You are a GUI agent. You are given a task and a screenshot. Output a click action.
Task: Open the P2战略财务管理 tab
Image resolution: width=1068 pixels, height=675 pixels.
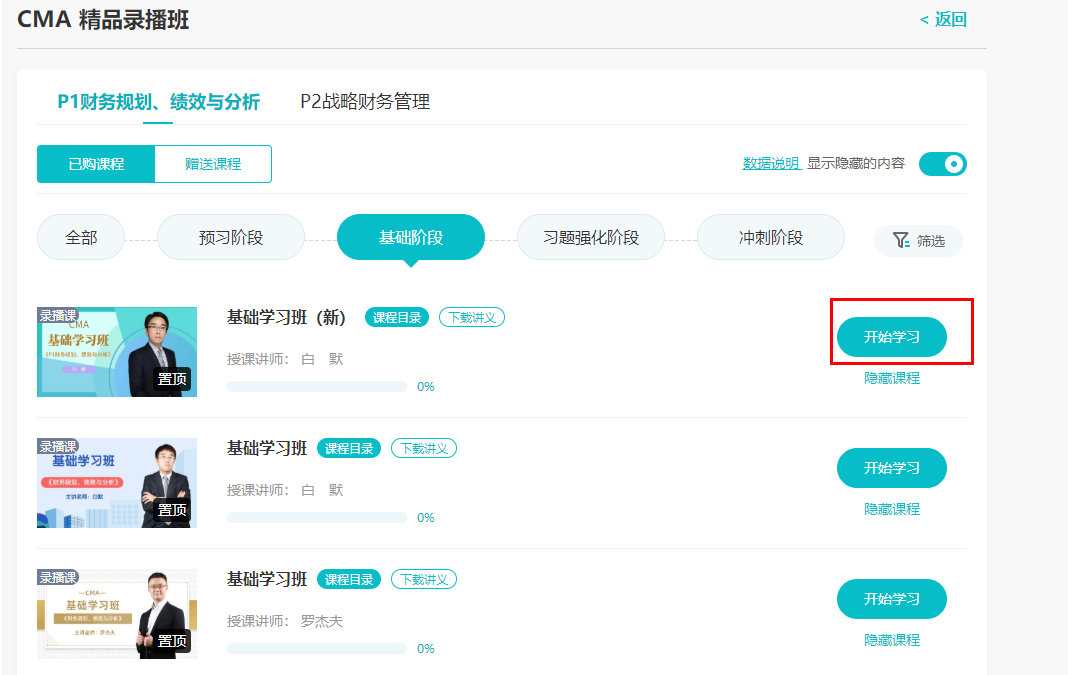[365, 101]
